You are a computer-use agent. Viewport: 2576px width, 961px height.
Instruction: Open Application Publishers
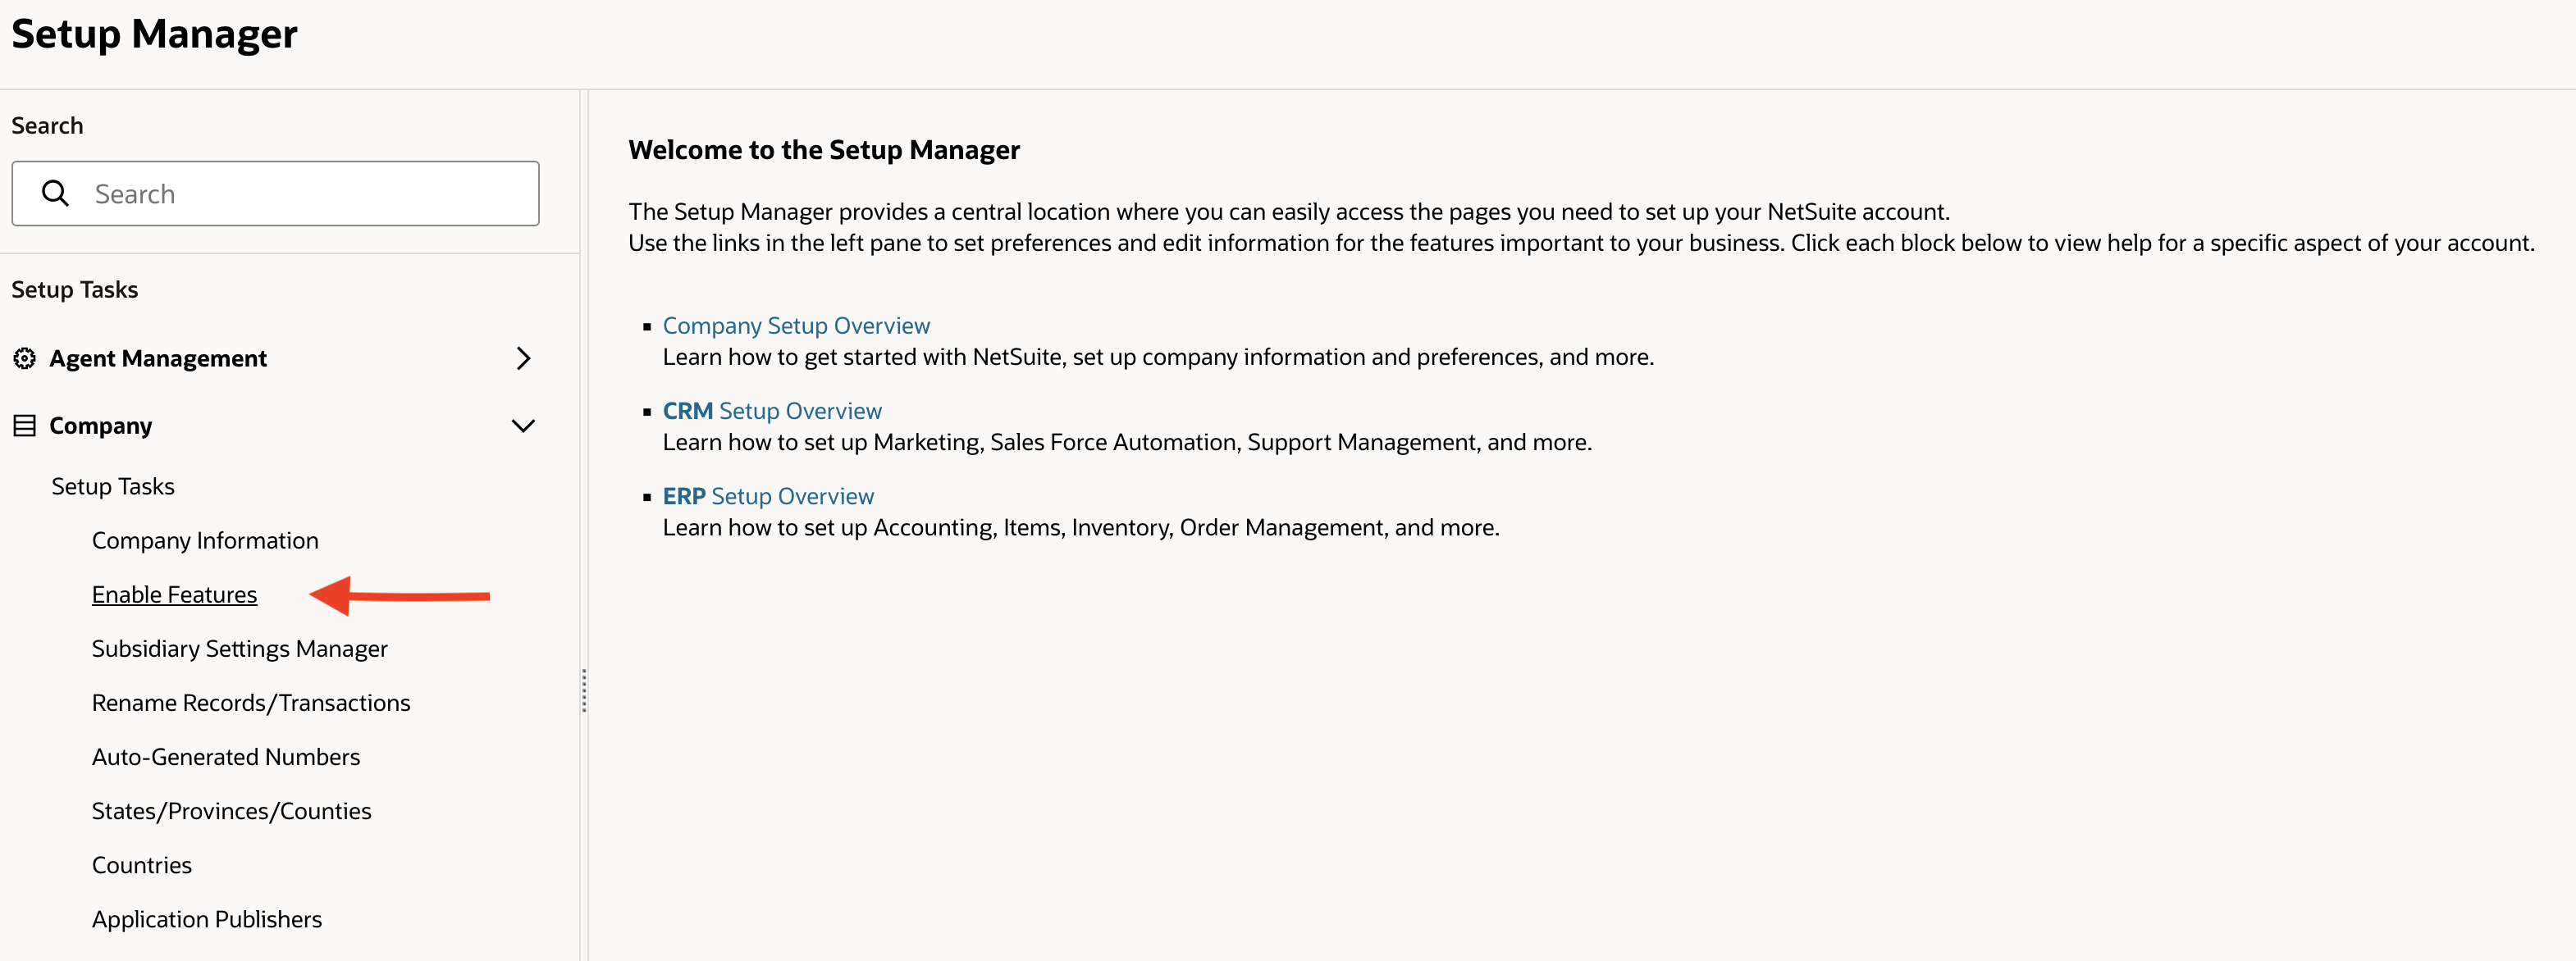click(x=207, y=919)
